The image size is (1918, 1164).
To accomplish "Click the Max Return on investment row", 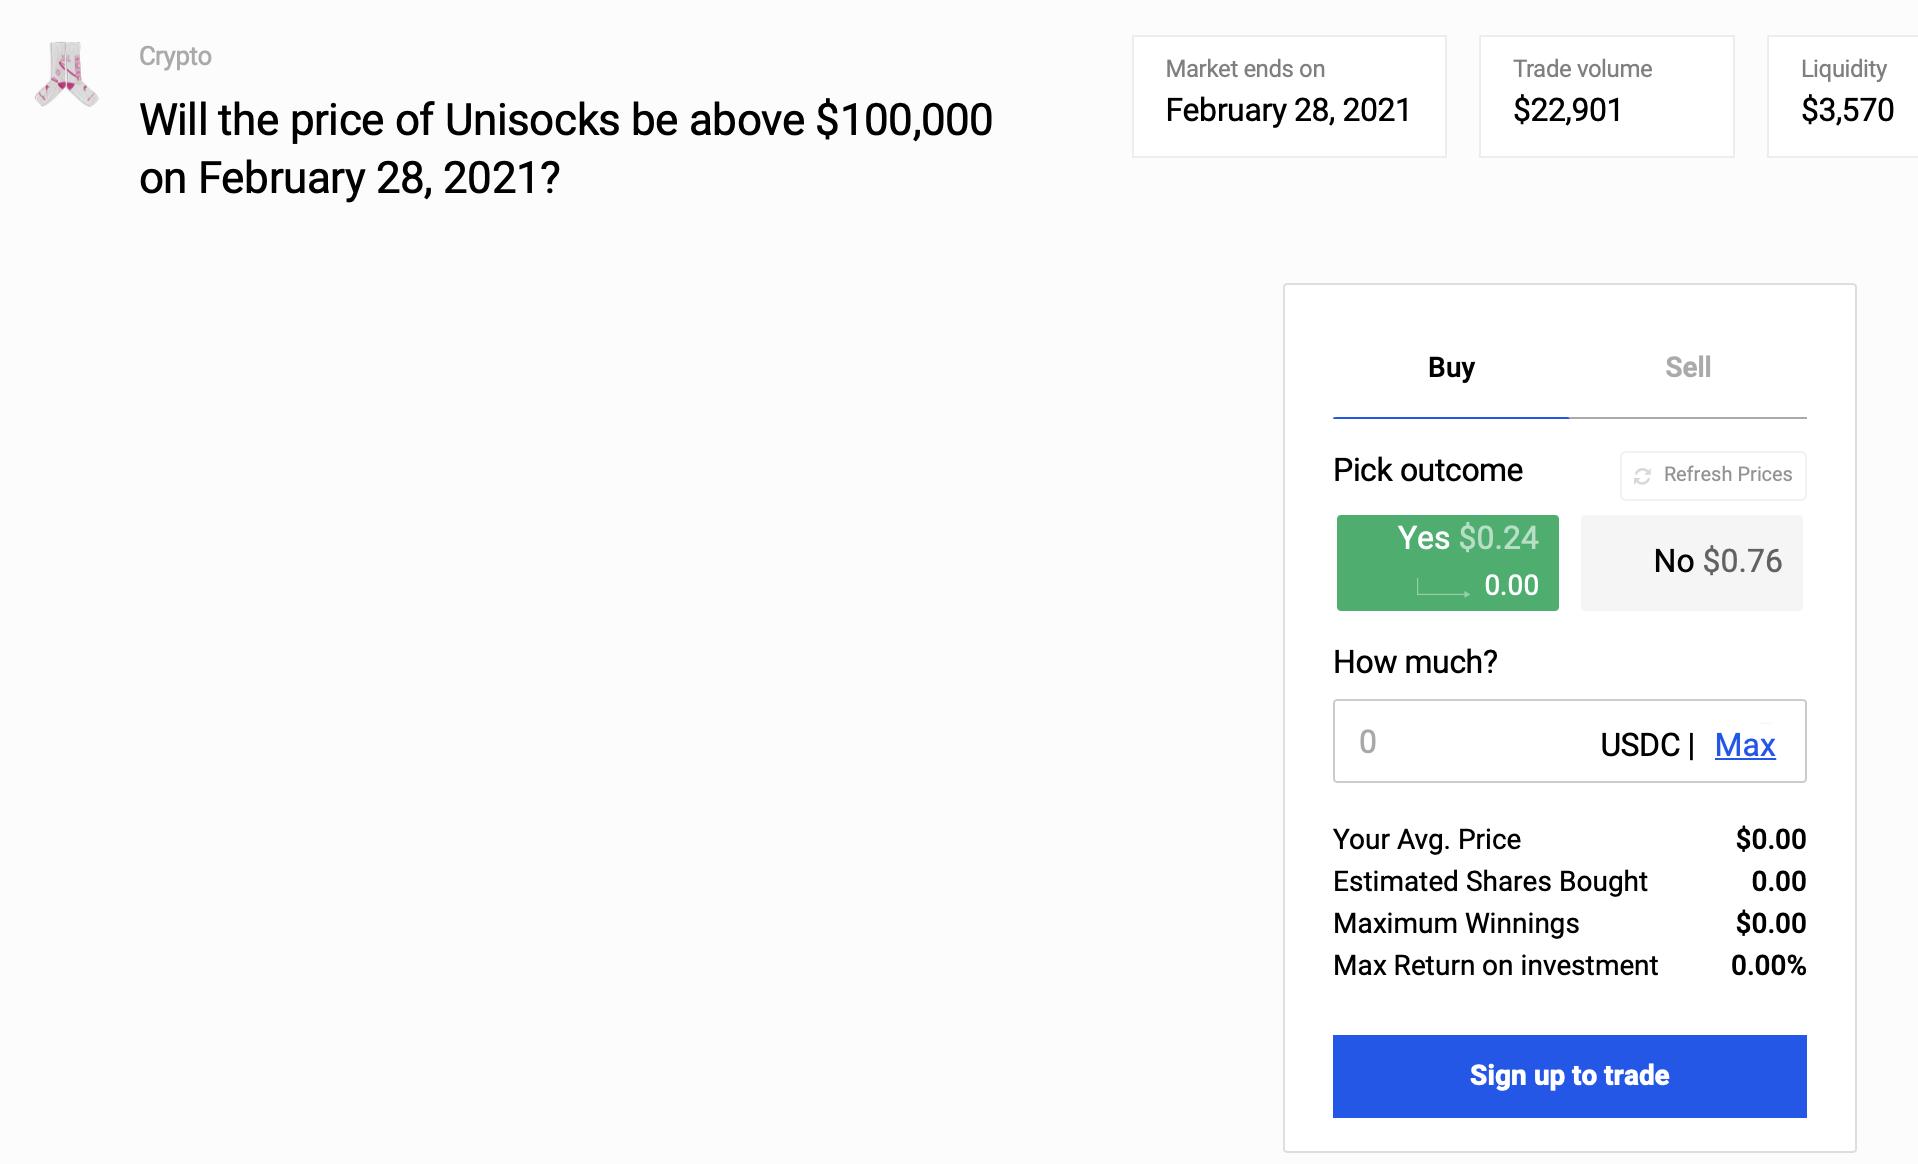I will [x=1568, y=965].
